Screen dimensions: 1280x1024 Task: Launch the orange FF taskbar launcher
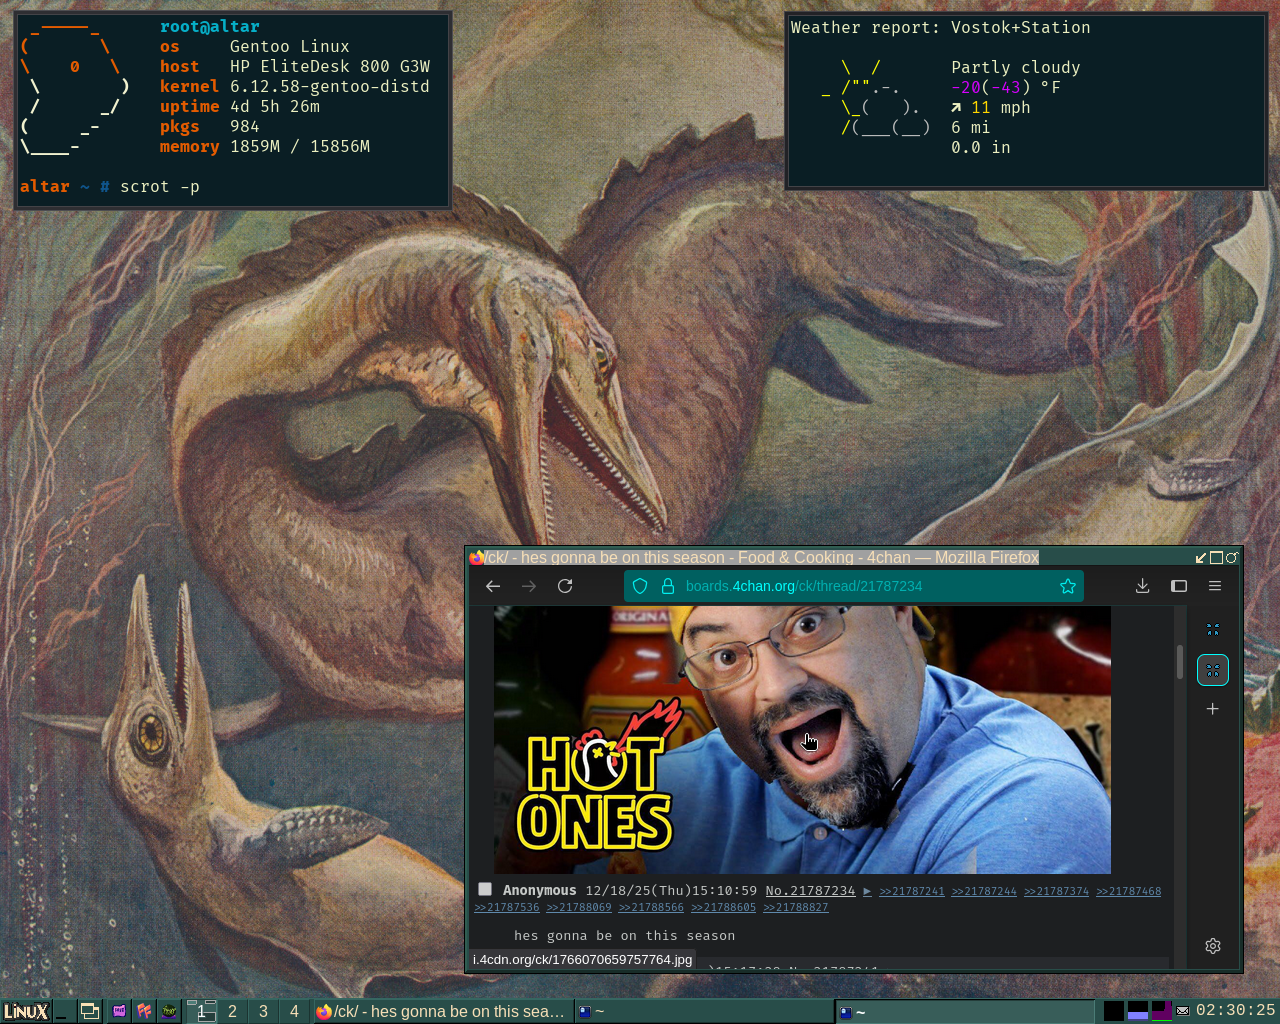click(x=145, y=1011)
